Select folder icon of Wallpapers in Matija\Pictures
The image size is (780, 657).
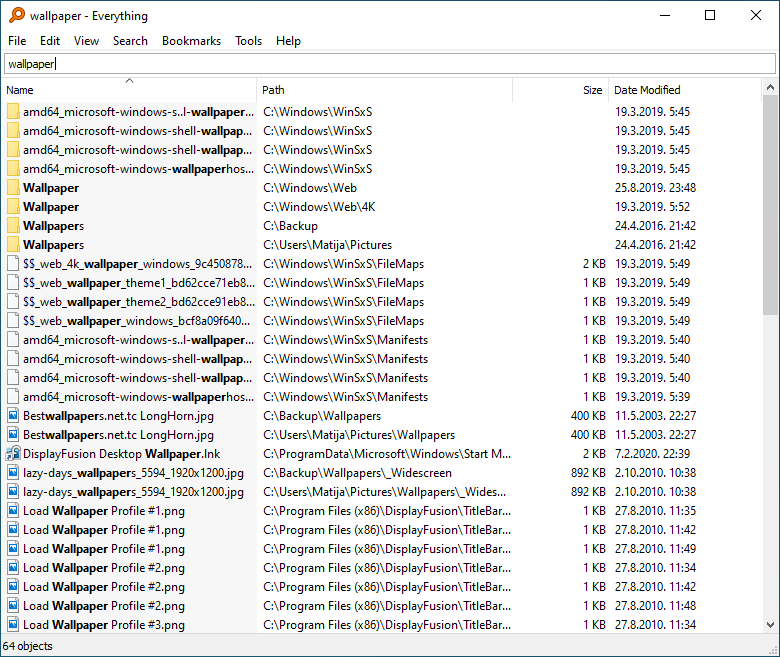[x=13, y=245]
